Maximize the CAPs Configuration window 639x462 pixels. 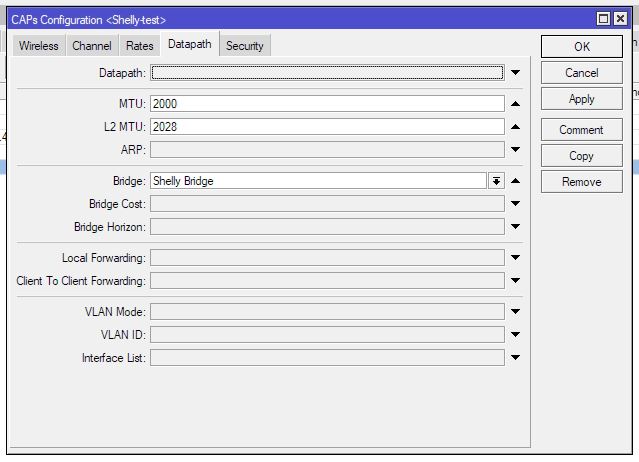click(x=604, y=19)
